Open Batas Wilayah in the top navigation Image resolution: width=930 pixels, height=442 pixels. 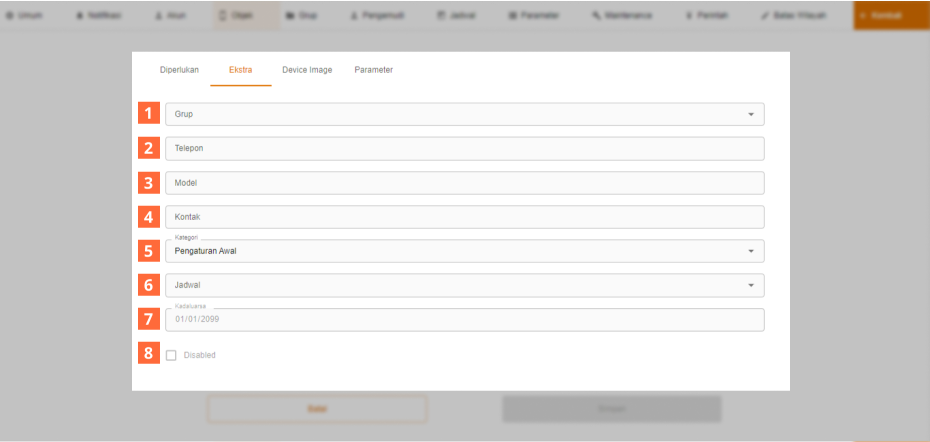(x=793, y=16)
